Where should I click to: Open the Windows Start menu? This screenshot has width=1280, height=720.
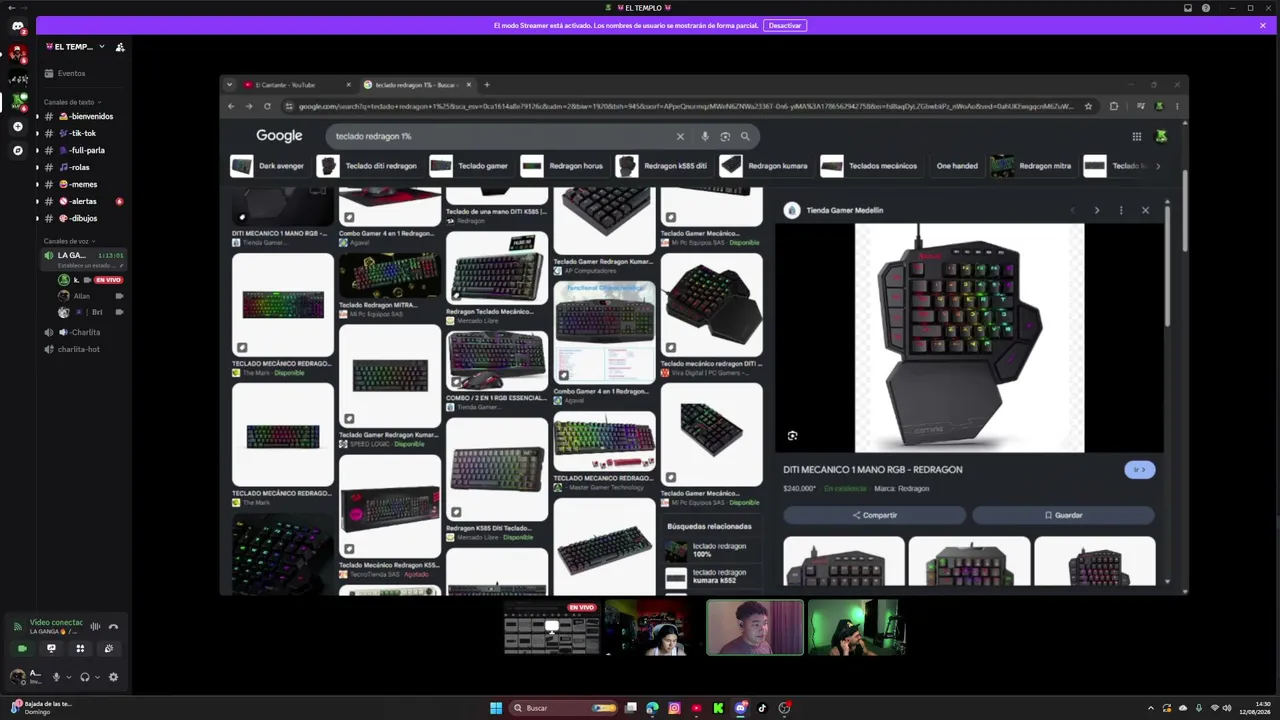click(x=495, y=708)
